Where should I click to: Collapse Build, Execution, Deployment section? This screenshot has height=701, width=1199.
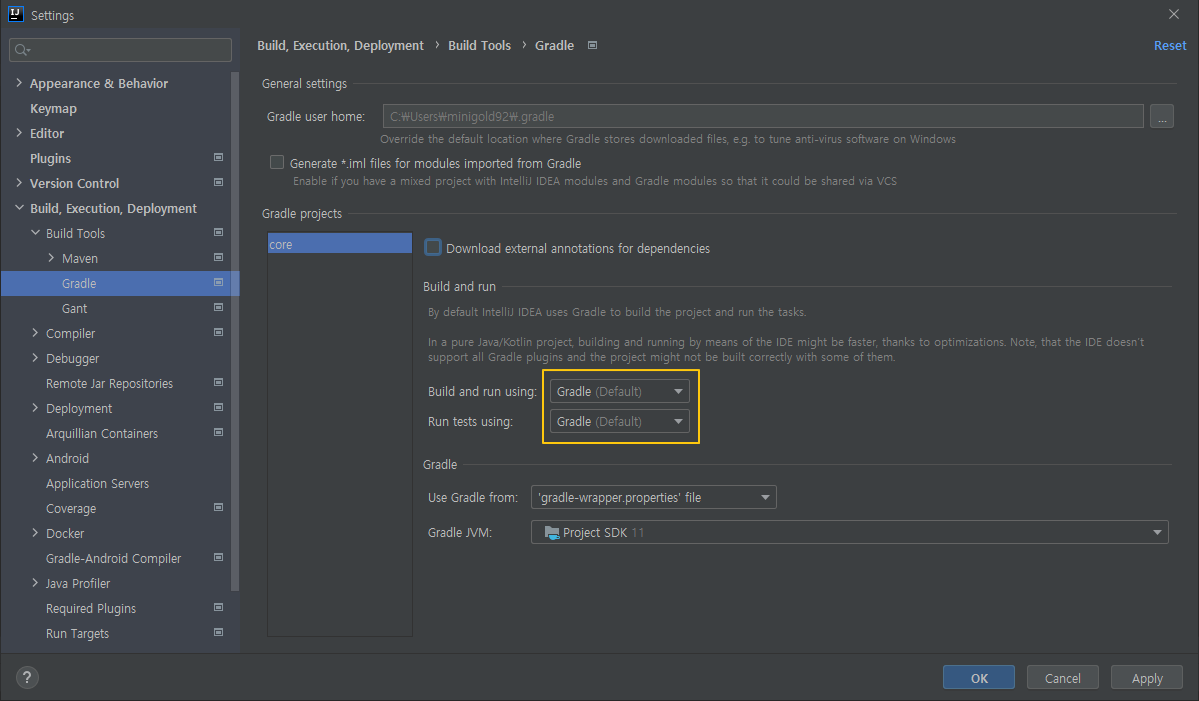click(19, 208)
